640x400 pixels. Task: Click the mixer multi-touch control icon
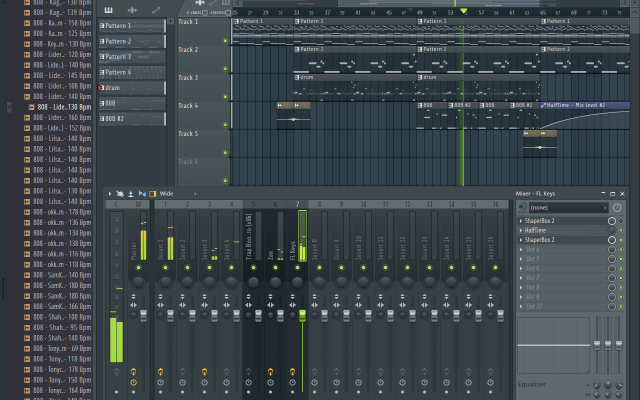click(x=120, y=194)
